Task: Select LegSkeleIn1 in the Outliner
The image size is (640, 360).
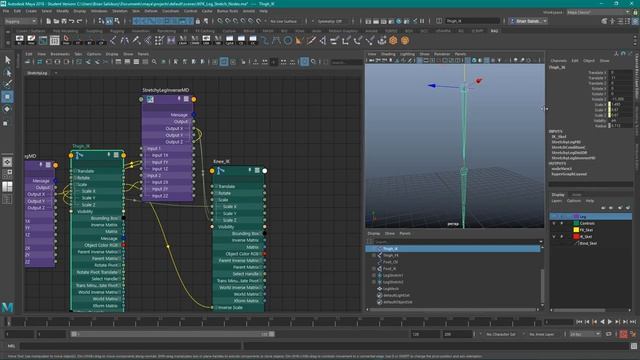Action: click(393, 276)
